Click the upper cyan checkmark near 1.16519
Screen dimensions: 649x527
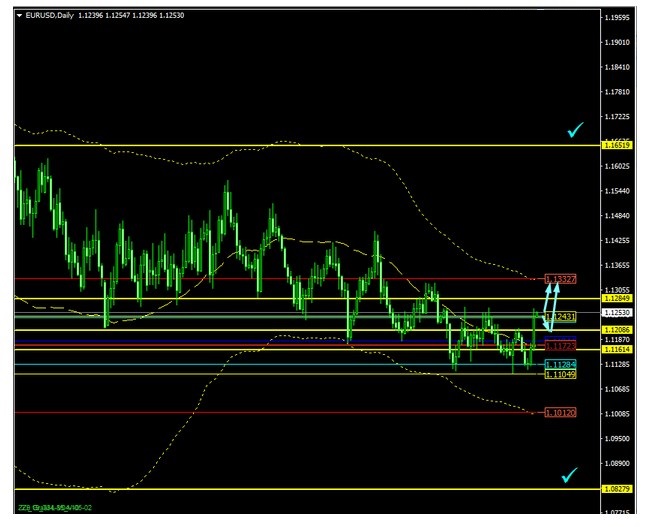coord(575,131)
